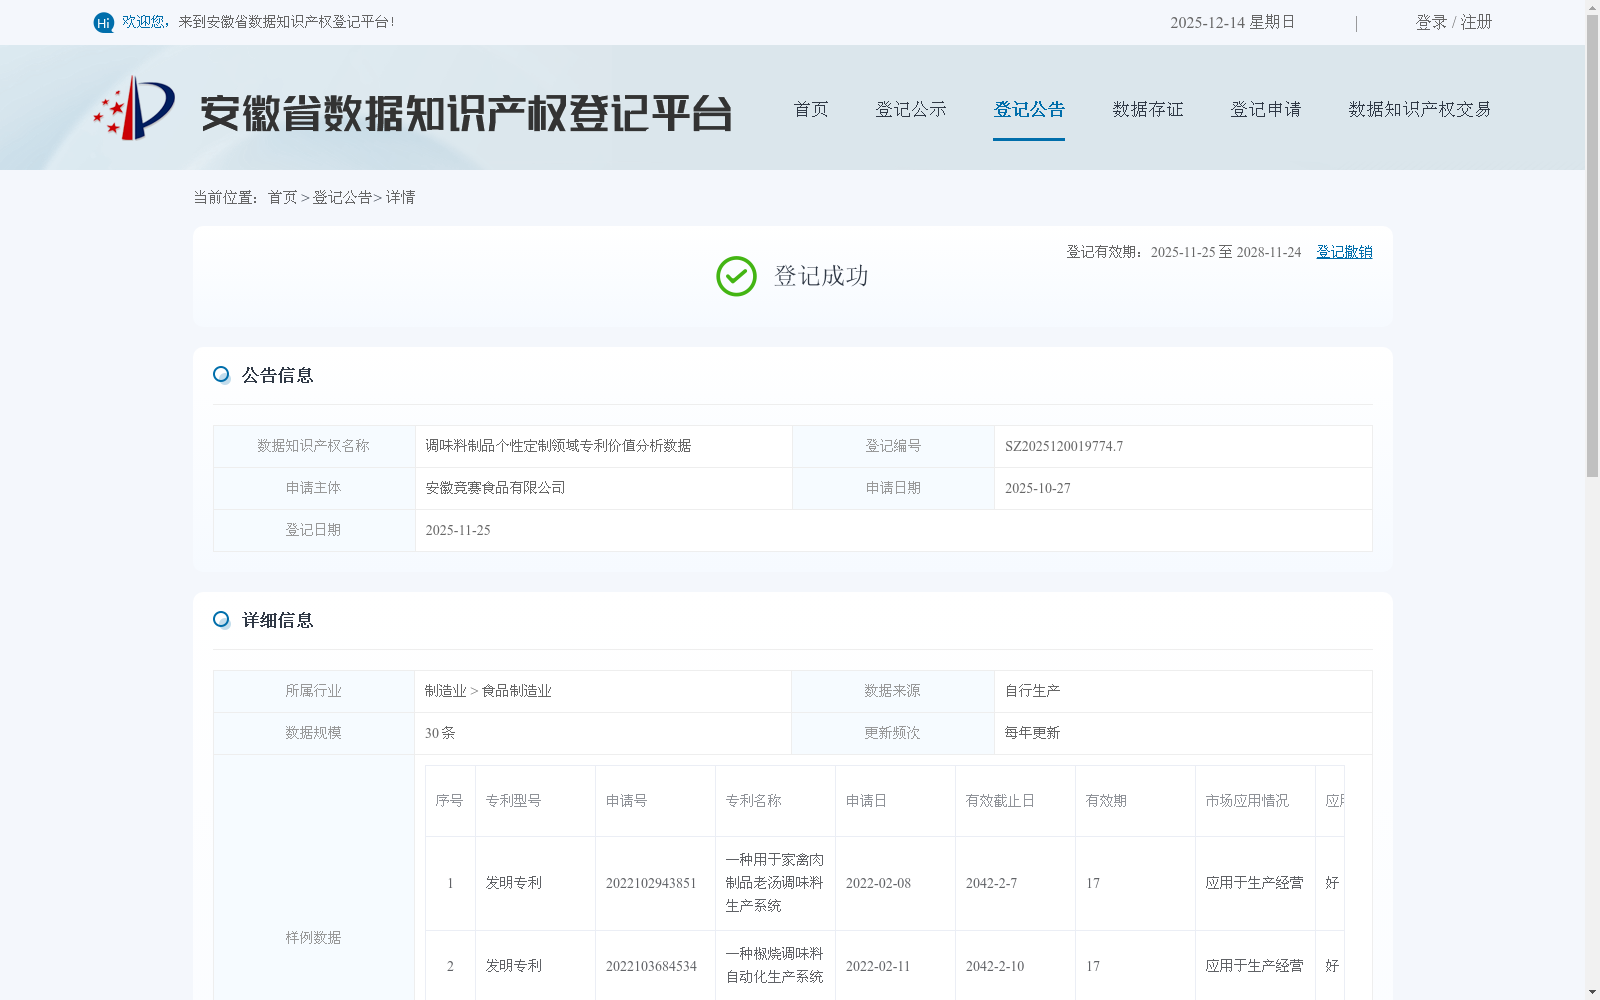
Task: Open the 首页 navigation tab
Action: click(x=811, y=109)
